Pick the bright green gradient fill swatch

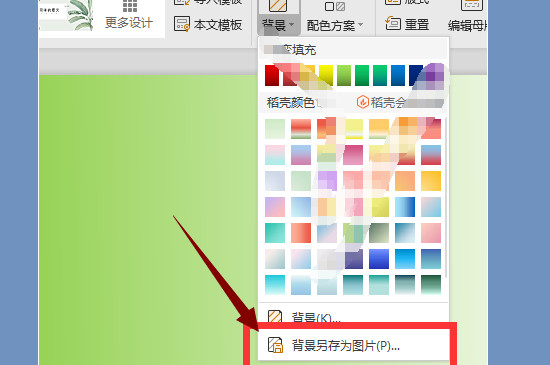(362, 75)
